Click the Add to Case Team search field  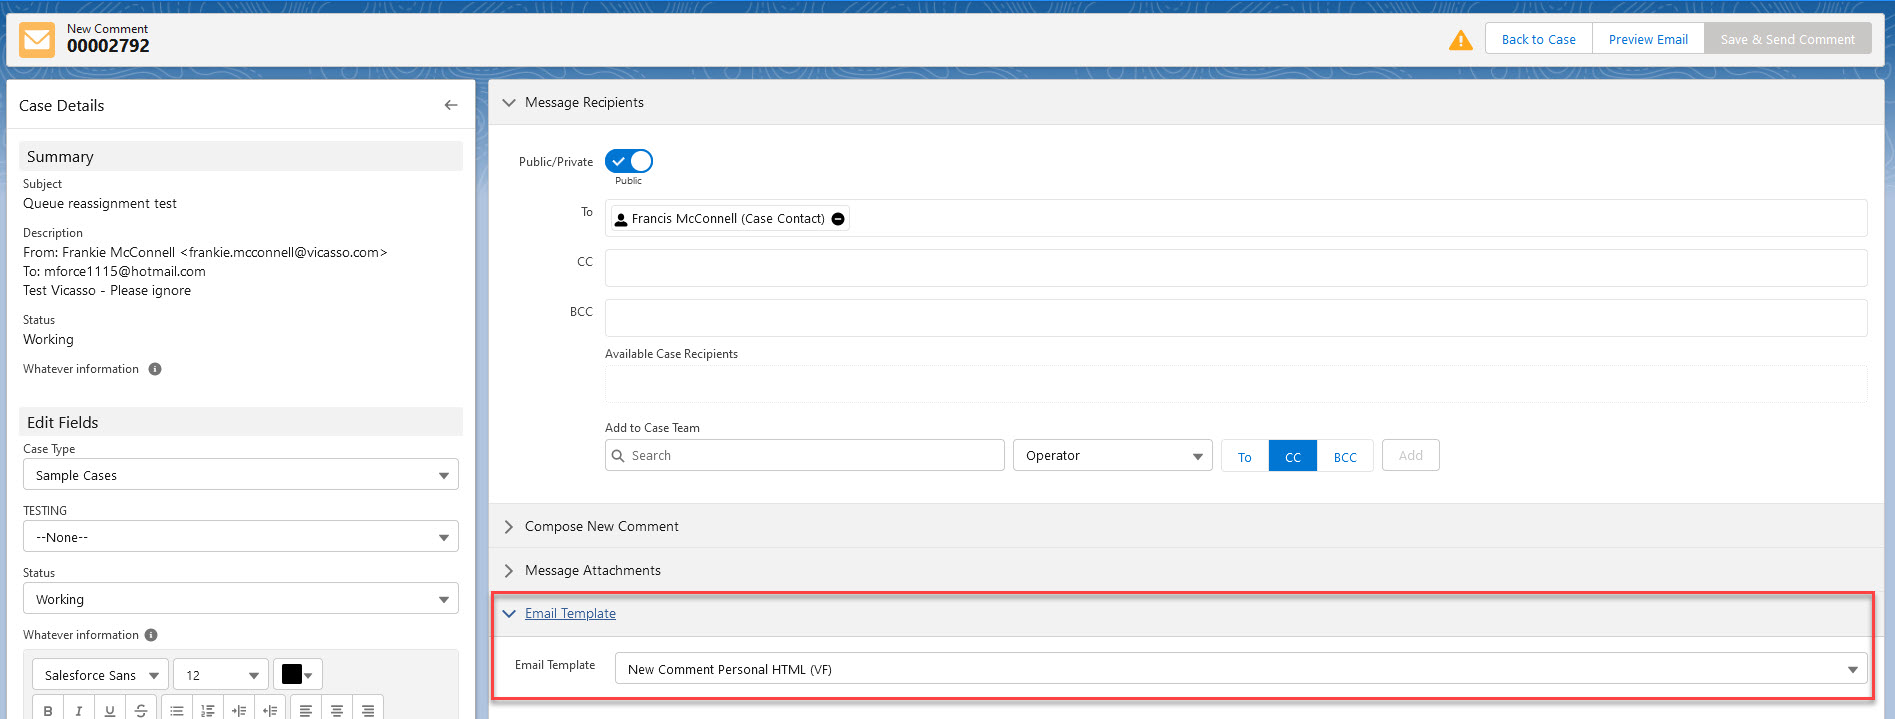(x=805, y=456)
